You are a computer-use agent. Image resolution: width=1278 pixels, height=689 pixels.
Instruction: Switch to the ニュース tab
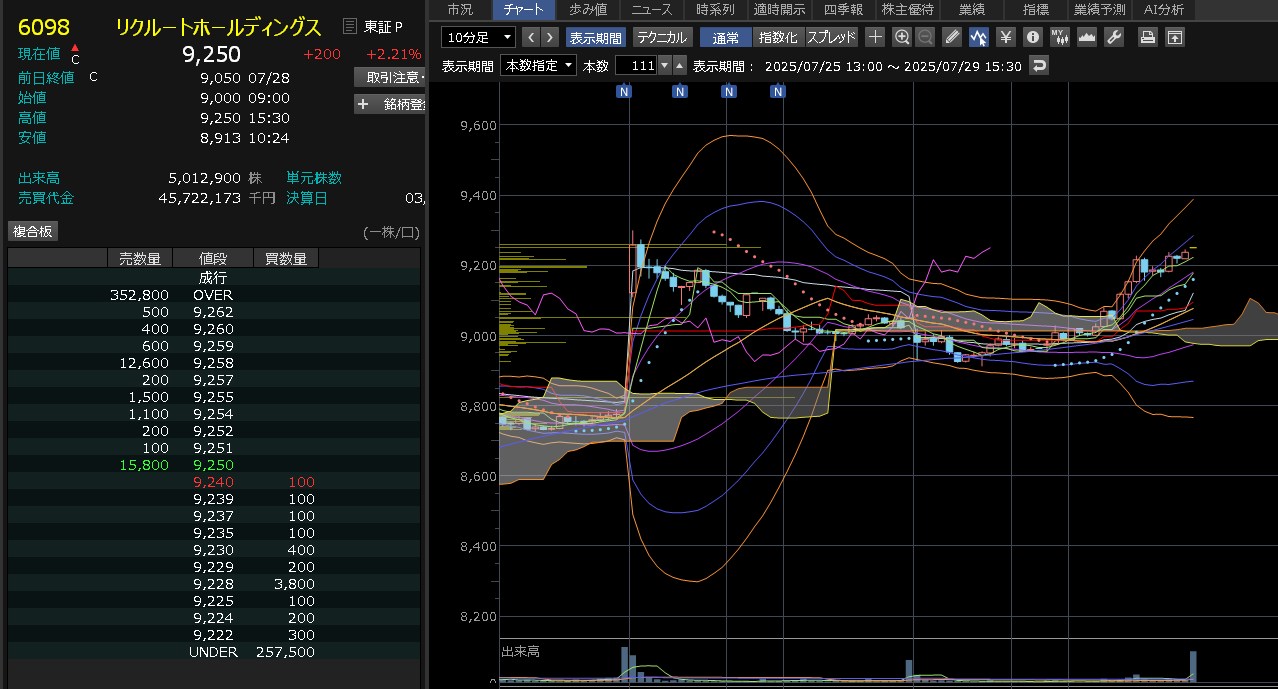click(652, 9)
